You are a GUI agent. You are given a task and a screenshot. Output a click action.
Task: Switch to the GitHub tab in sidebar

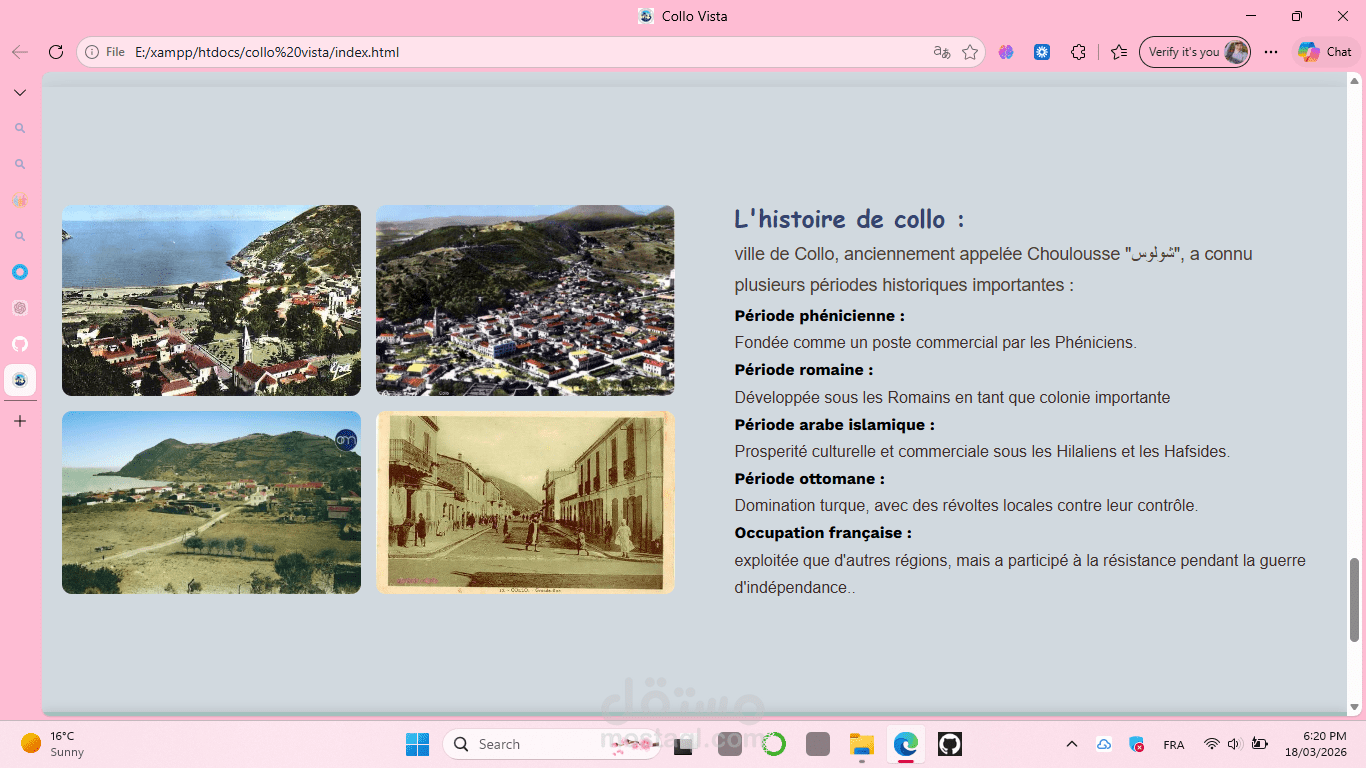[20, 344]
